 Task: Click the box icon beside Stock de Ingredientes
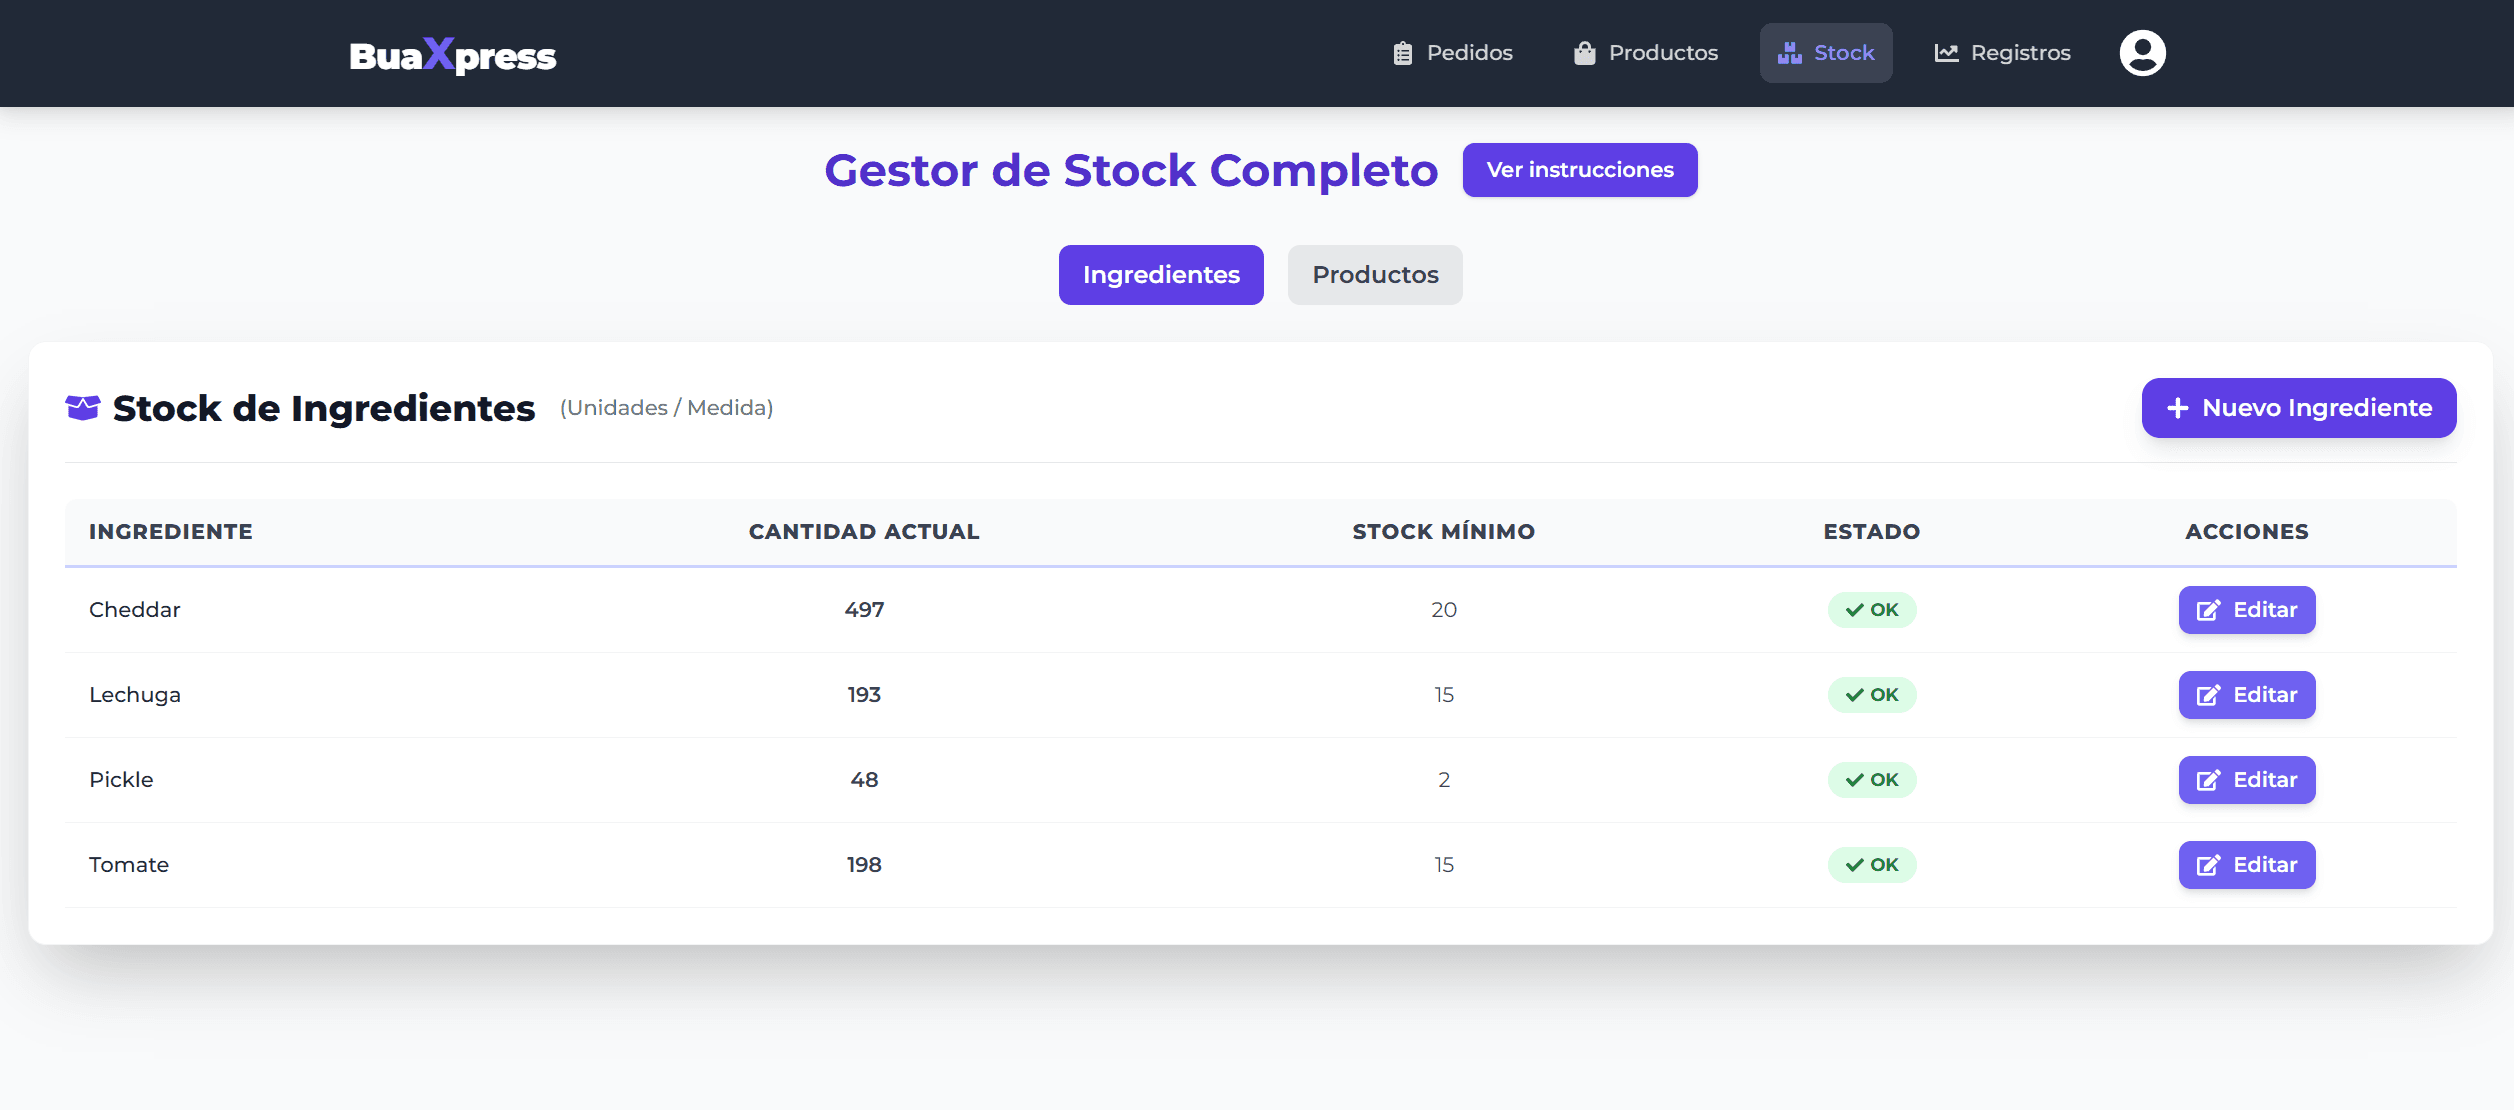82,406
